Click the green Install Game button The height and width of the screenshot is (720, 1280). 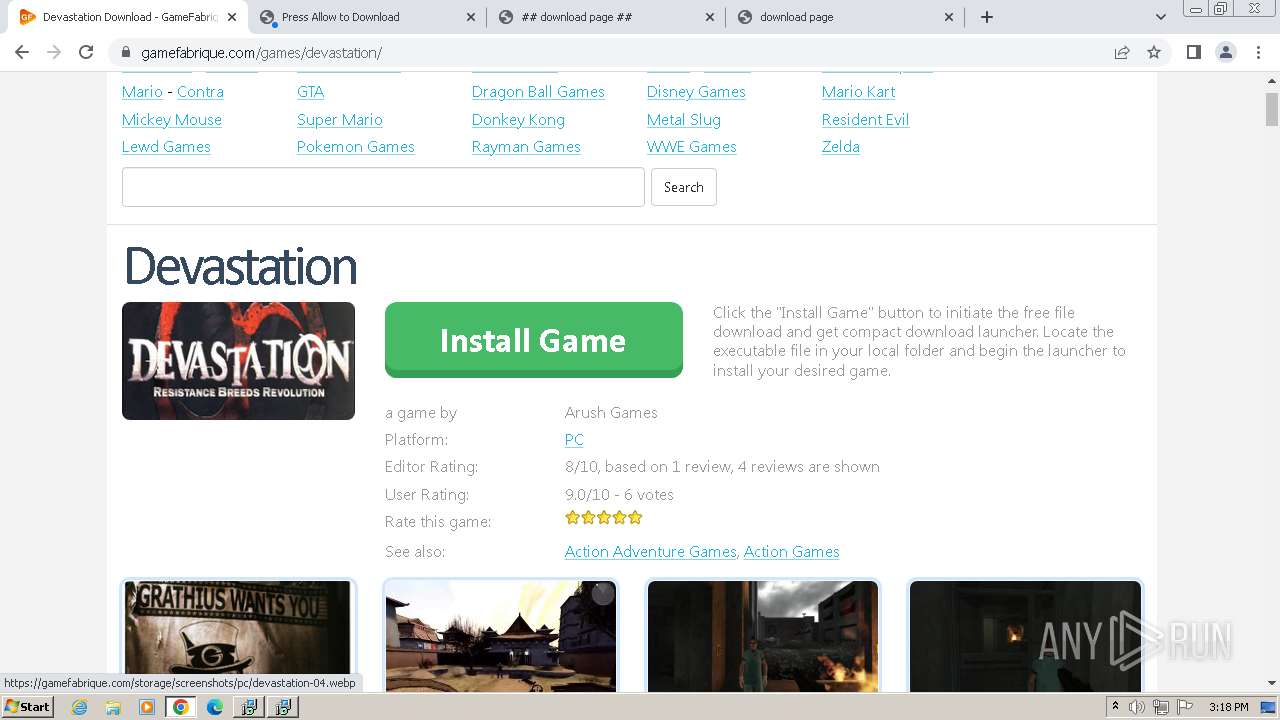tap(534, 340)
